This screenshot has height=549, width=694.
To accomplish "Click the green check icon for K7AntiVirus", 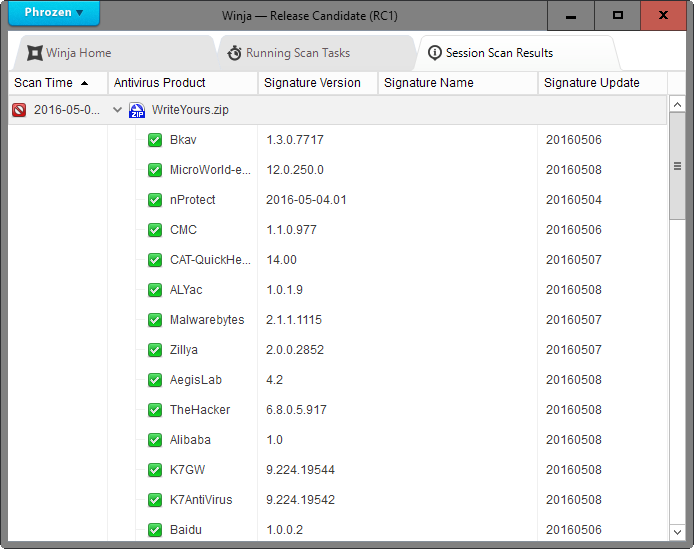I will (x=155, y=500).
